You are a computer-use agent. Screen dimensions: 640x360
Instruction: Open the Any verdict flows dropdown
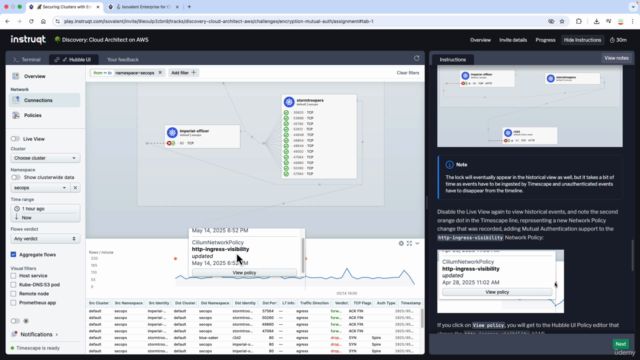(x=45, y=239)
